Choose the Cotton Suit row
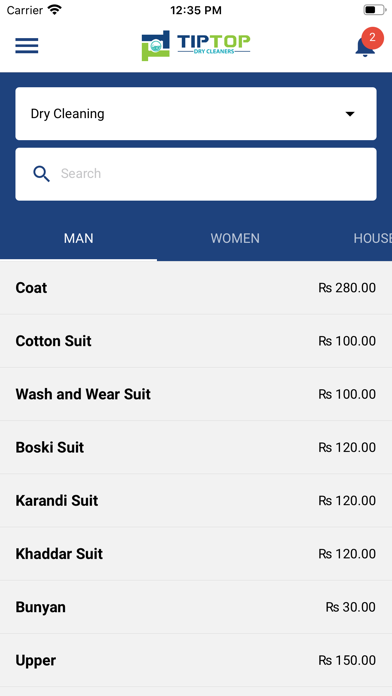Viewport: 392px width, 696px height. (196, 341)
